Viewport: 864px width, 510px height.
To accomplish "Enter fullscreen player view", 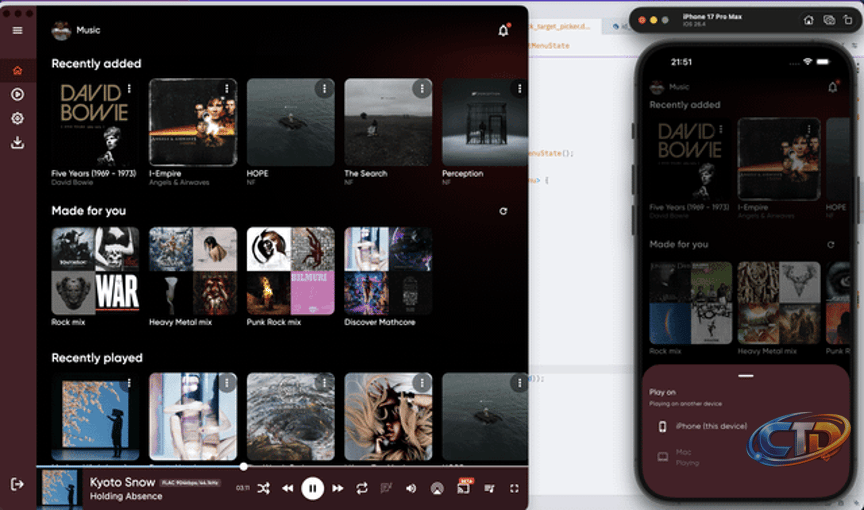I will point(514,488).
